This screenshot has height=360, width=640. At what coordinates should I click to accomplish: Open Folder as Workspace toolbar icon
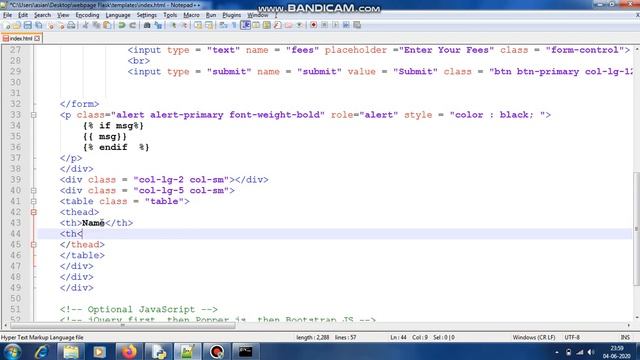(x=289, y=25)
